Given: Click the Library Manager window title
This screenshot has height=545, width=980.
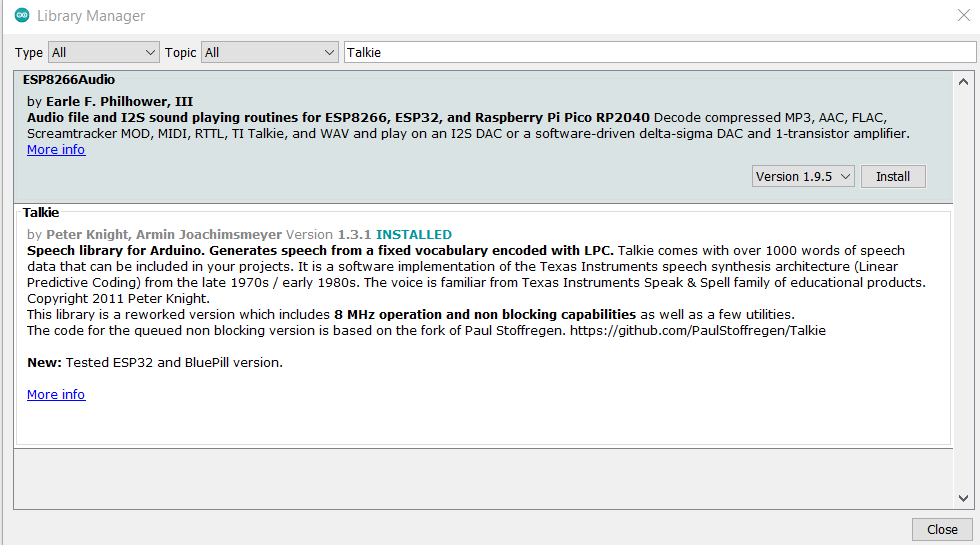Looking at the screenshot, I should [91, 16].
